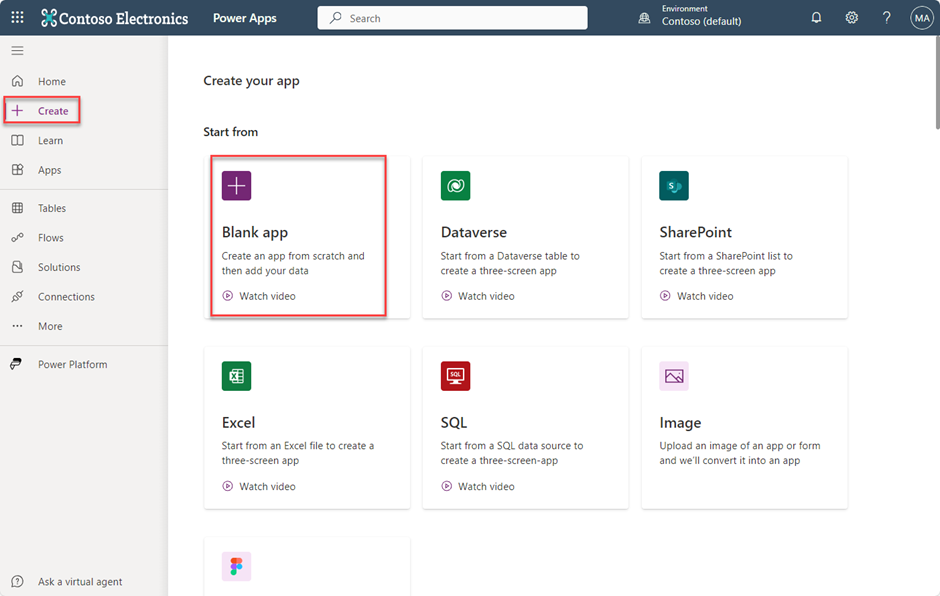The image size is (940, 596).
Task: Choose the Image card title
Action: (680, 423)
